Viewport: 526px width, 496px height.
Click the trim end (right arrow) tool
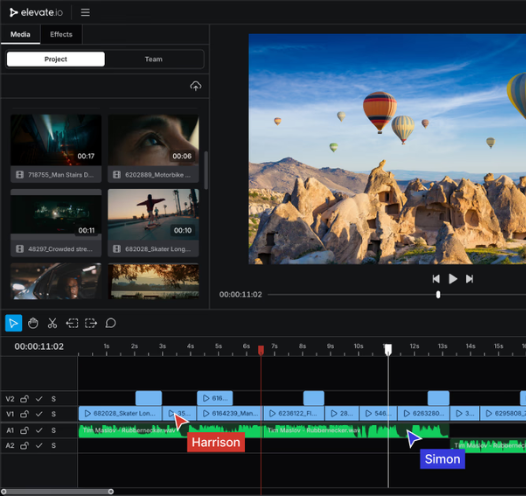91,323
